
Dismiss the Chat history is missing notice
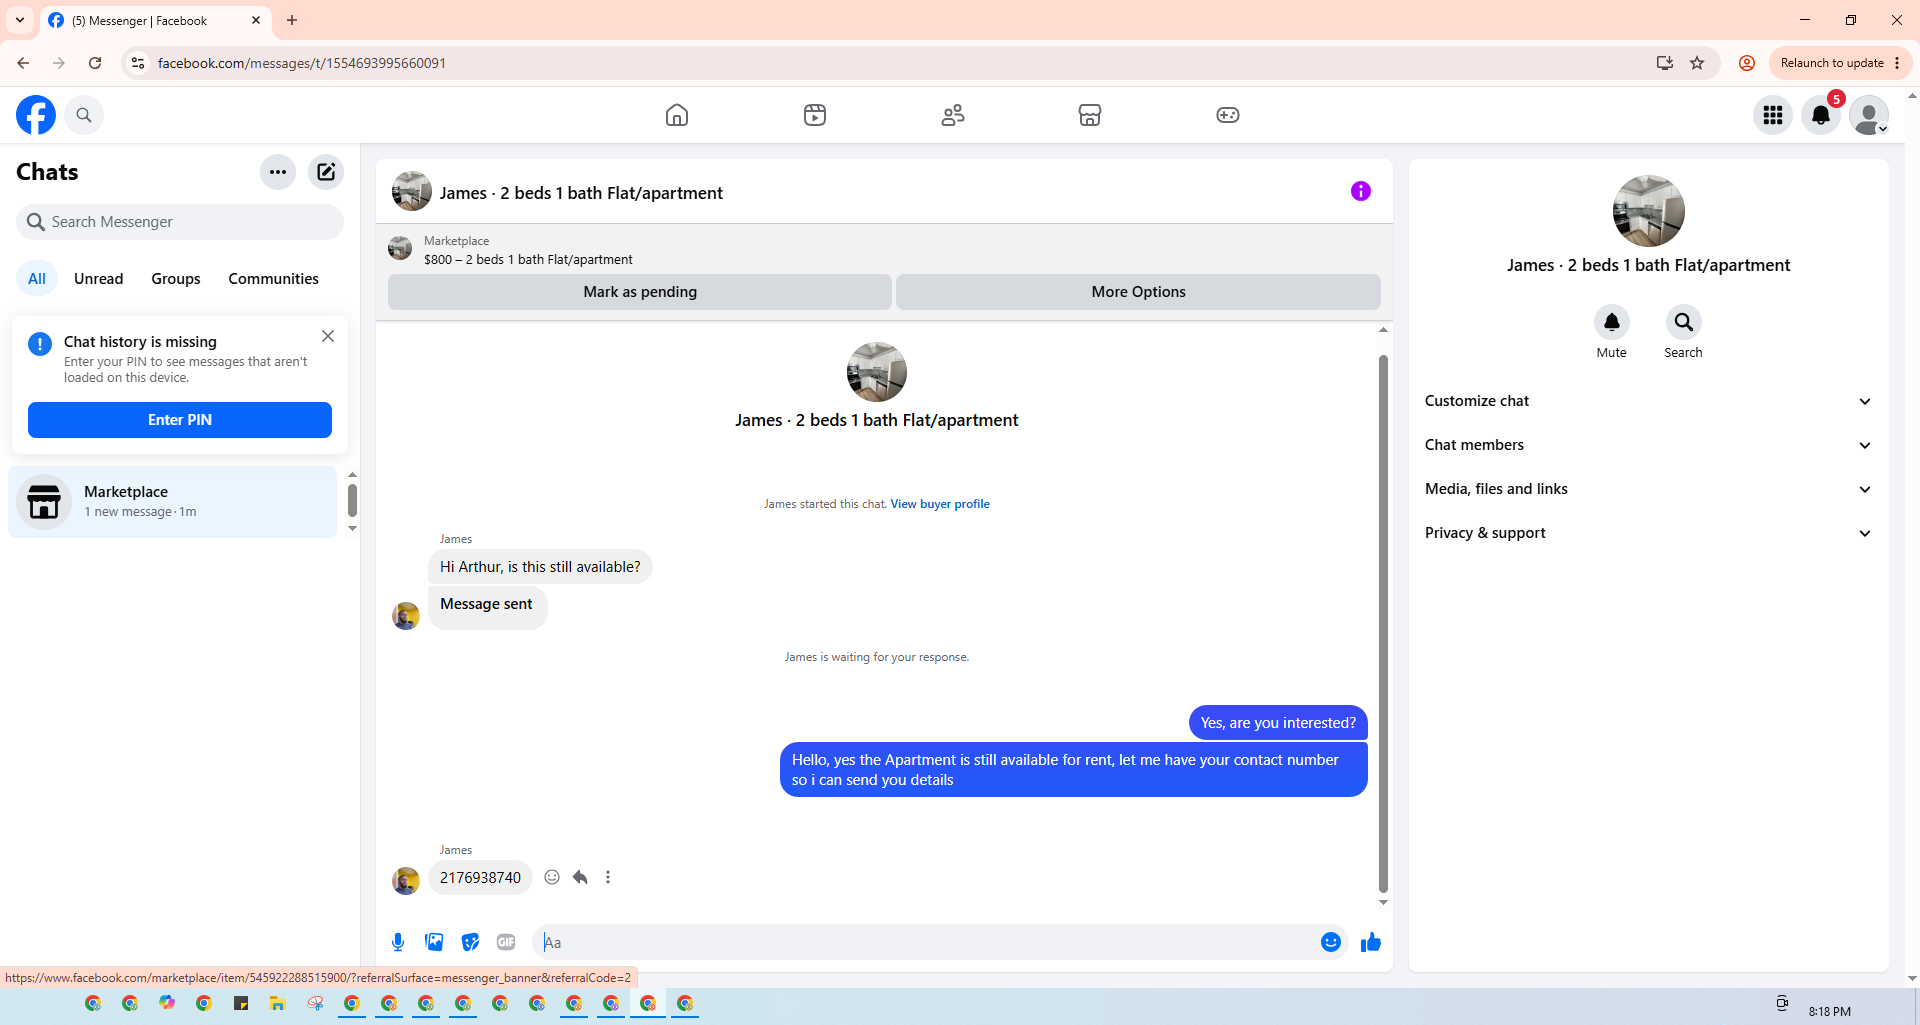tap(328, 336)
